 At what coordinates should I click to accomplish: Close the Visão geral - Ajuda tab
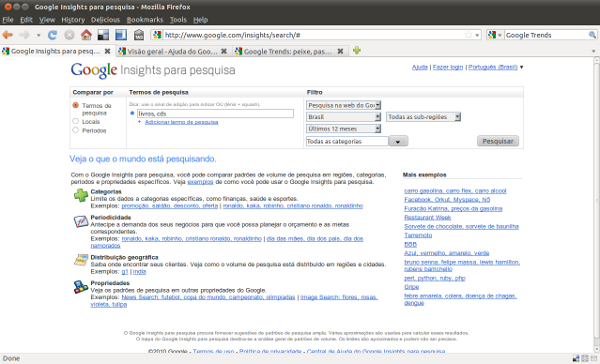pyautogui.click(x=224, y=51)
